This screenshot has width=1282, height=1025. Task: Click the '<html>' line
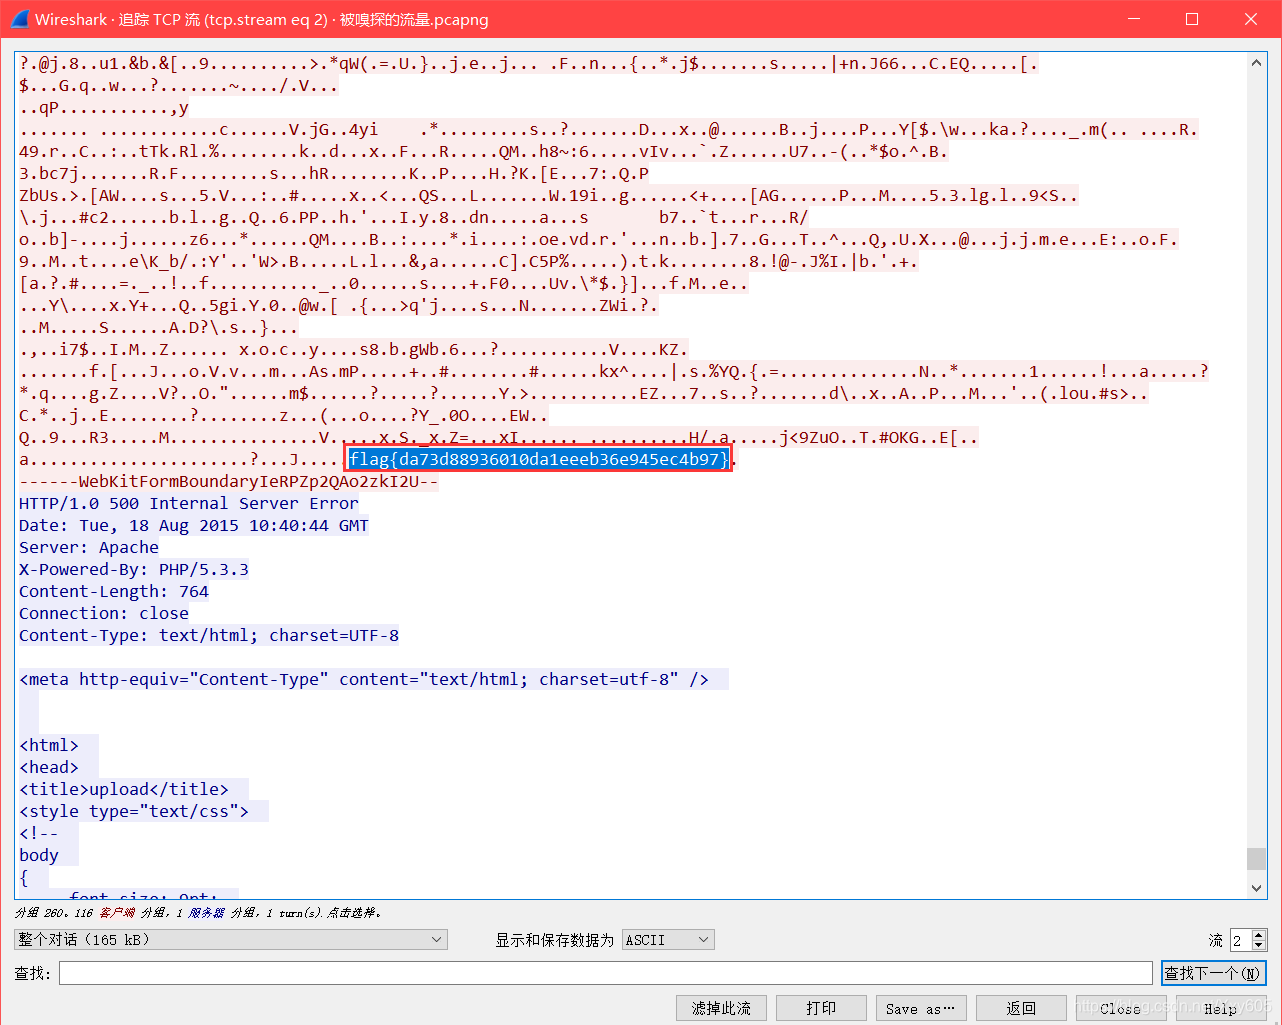[x=49, y=745]
